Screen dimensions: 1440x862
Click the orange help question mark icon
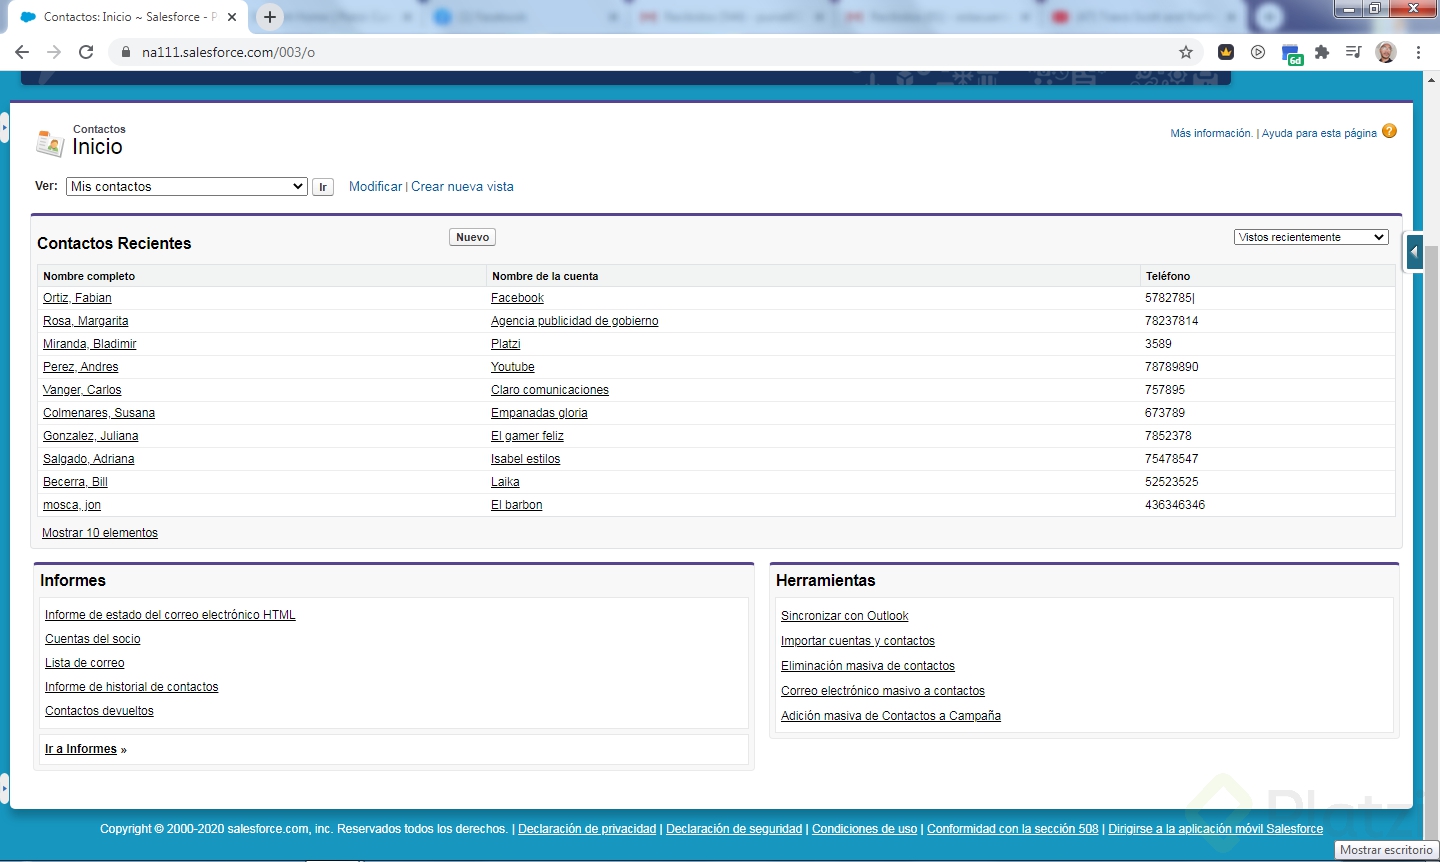point(1389,132)
